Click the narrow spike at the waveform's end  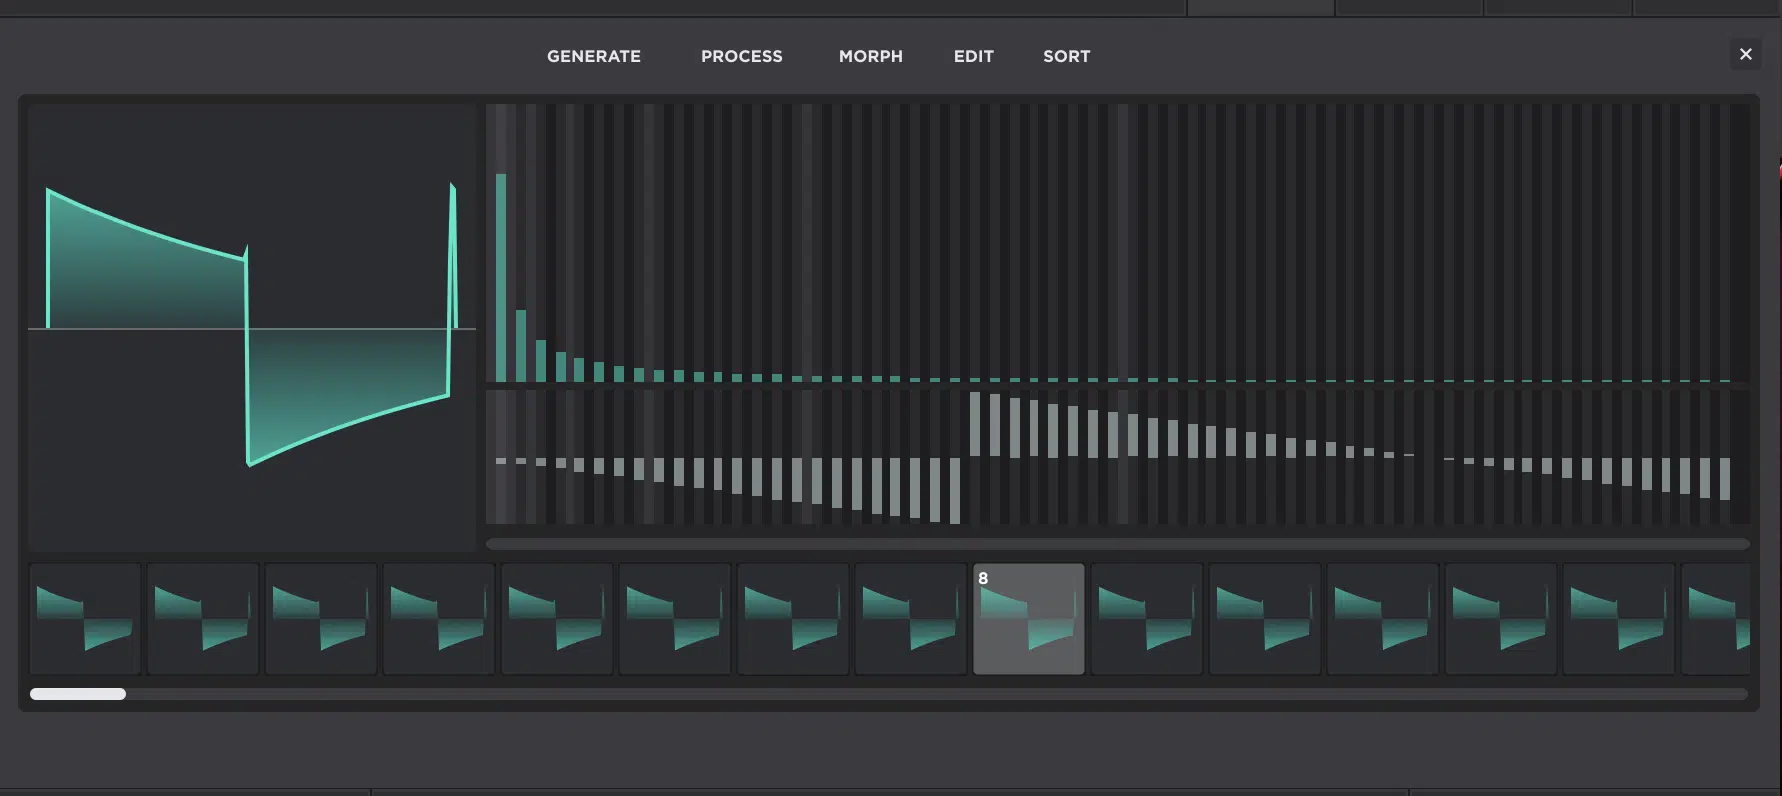[453, 255]
